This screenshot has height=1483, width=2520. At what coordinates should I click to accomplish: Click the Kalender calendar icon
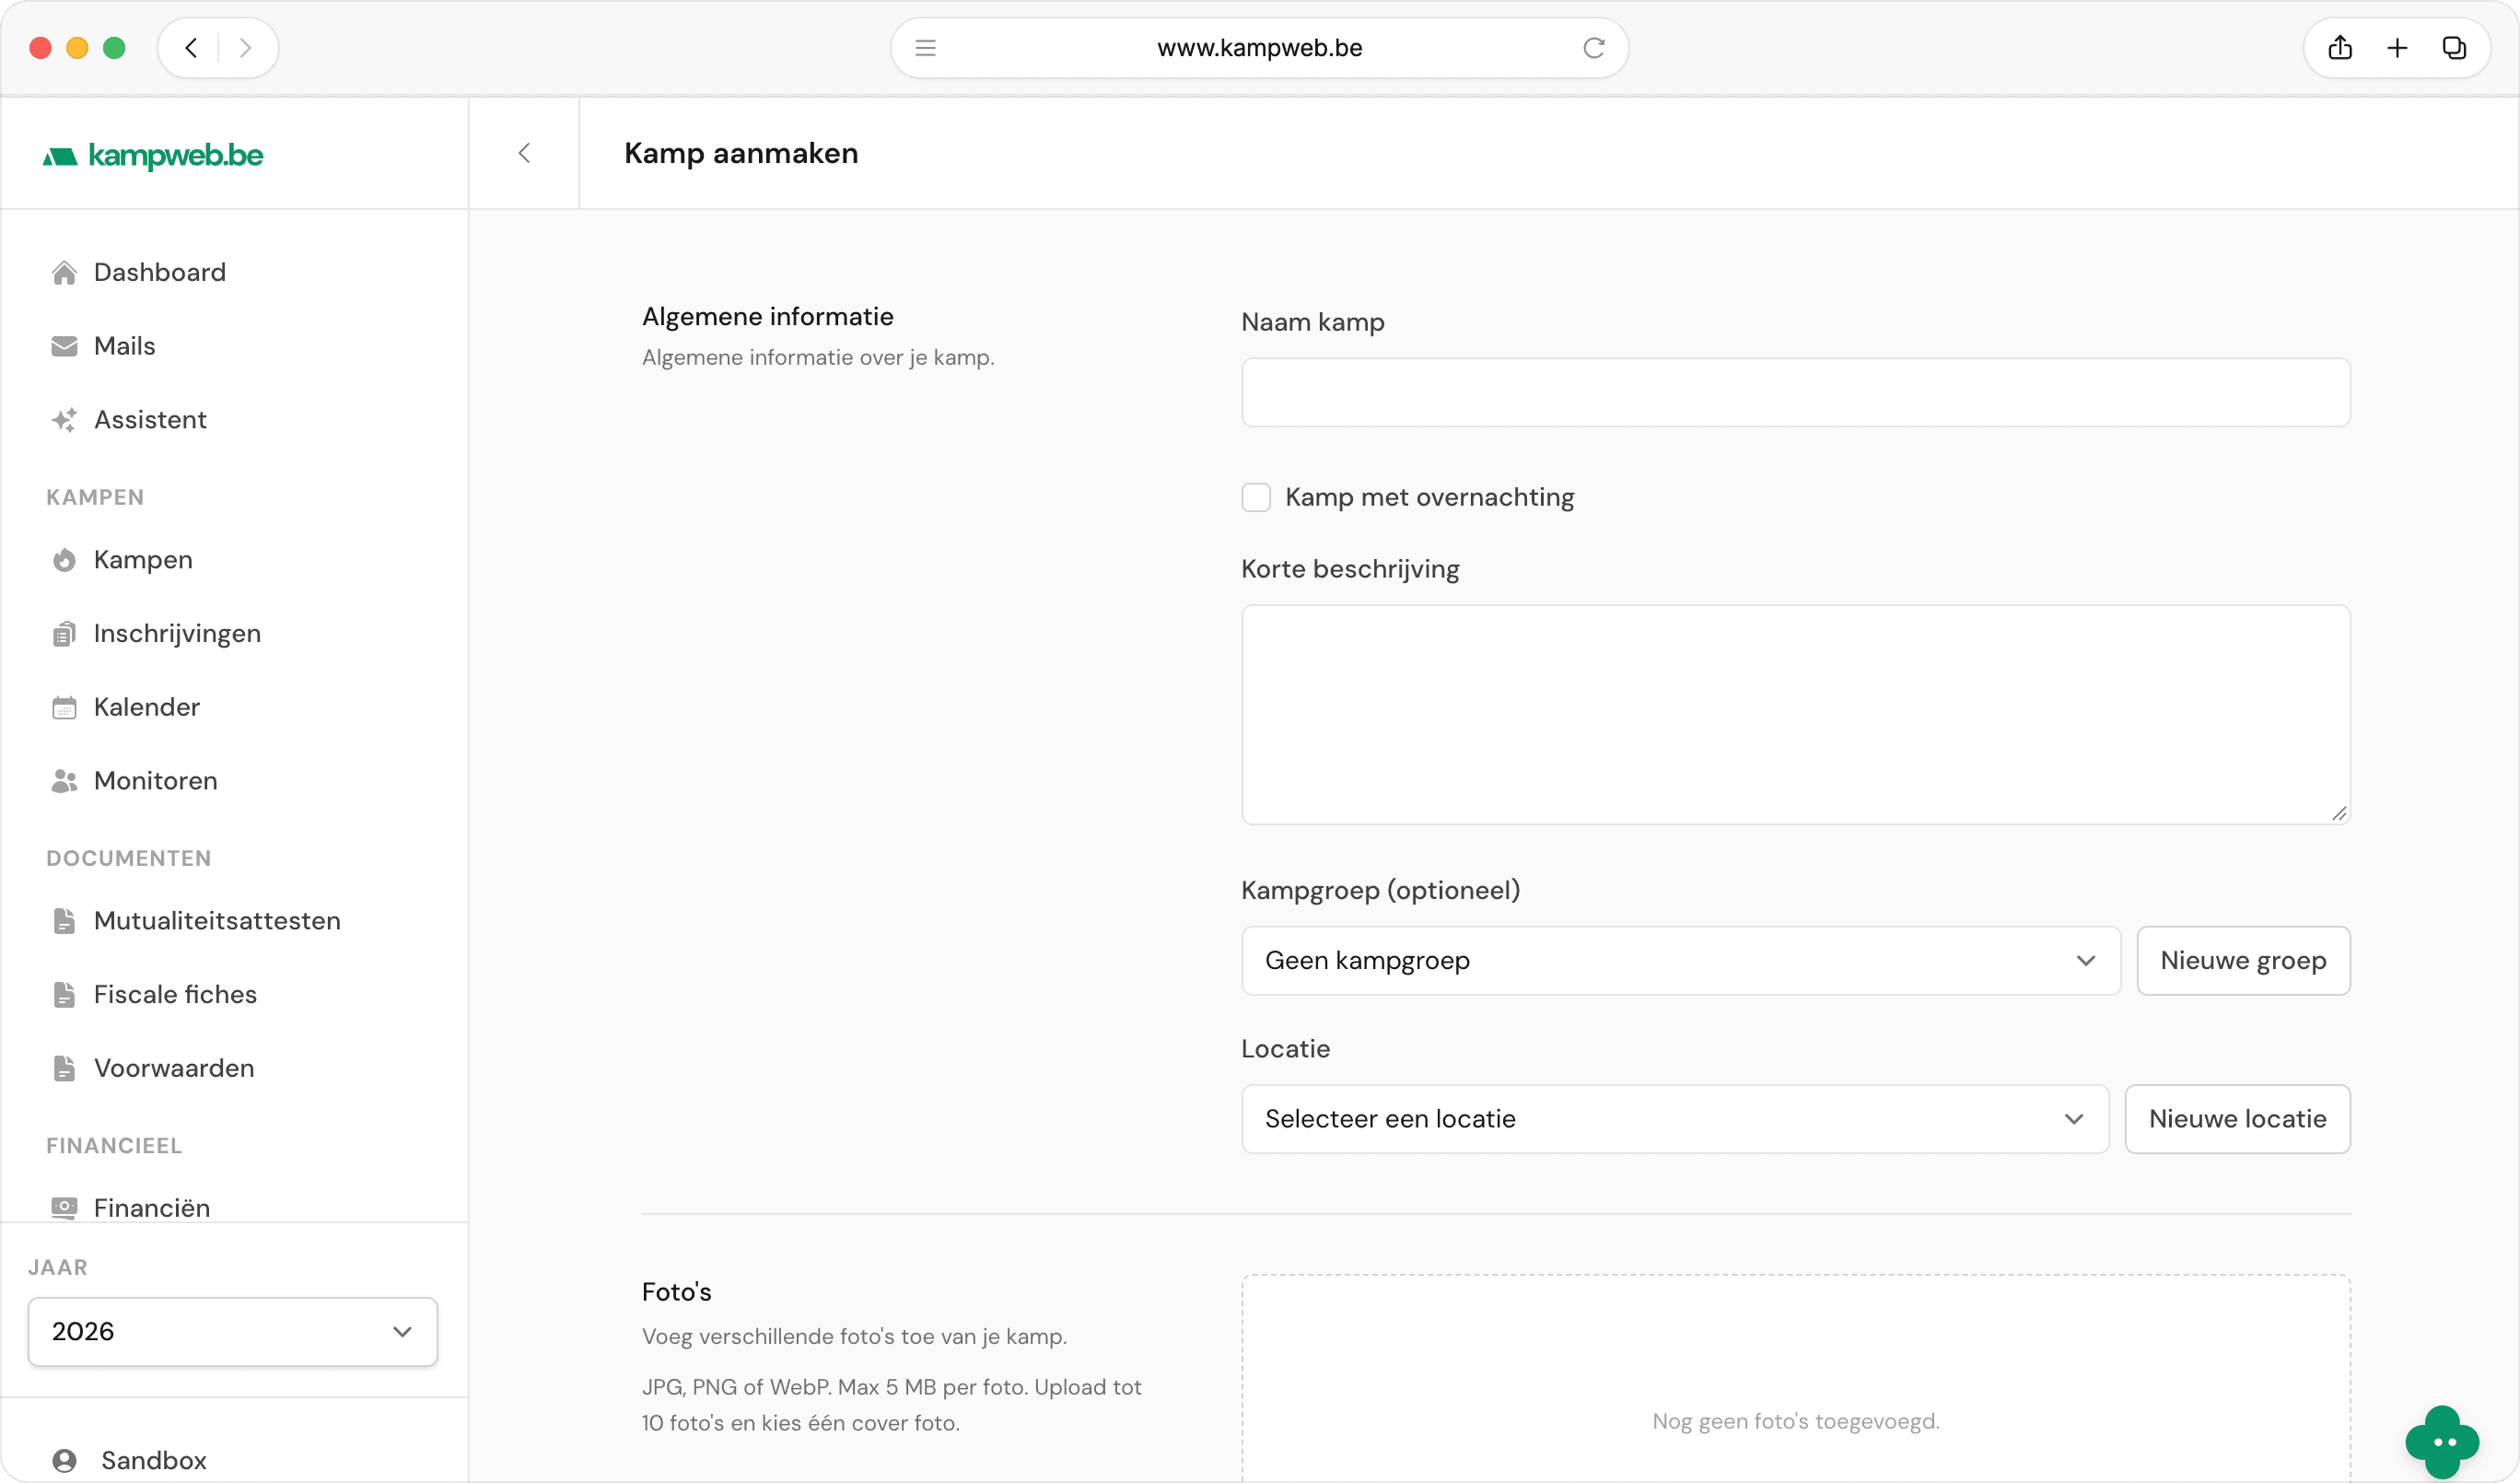(x=64, y=708)
